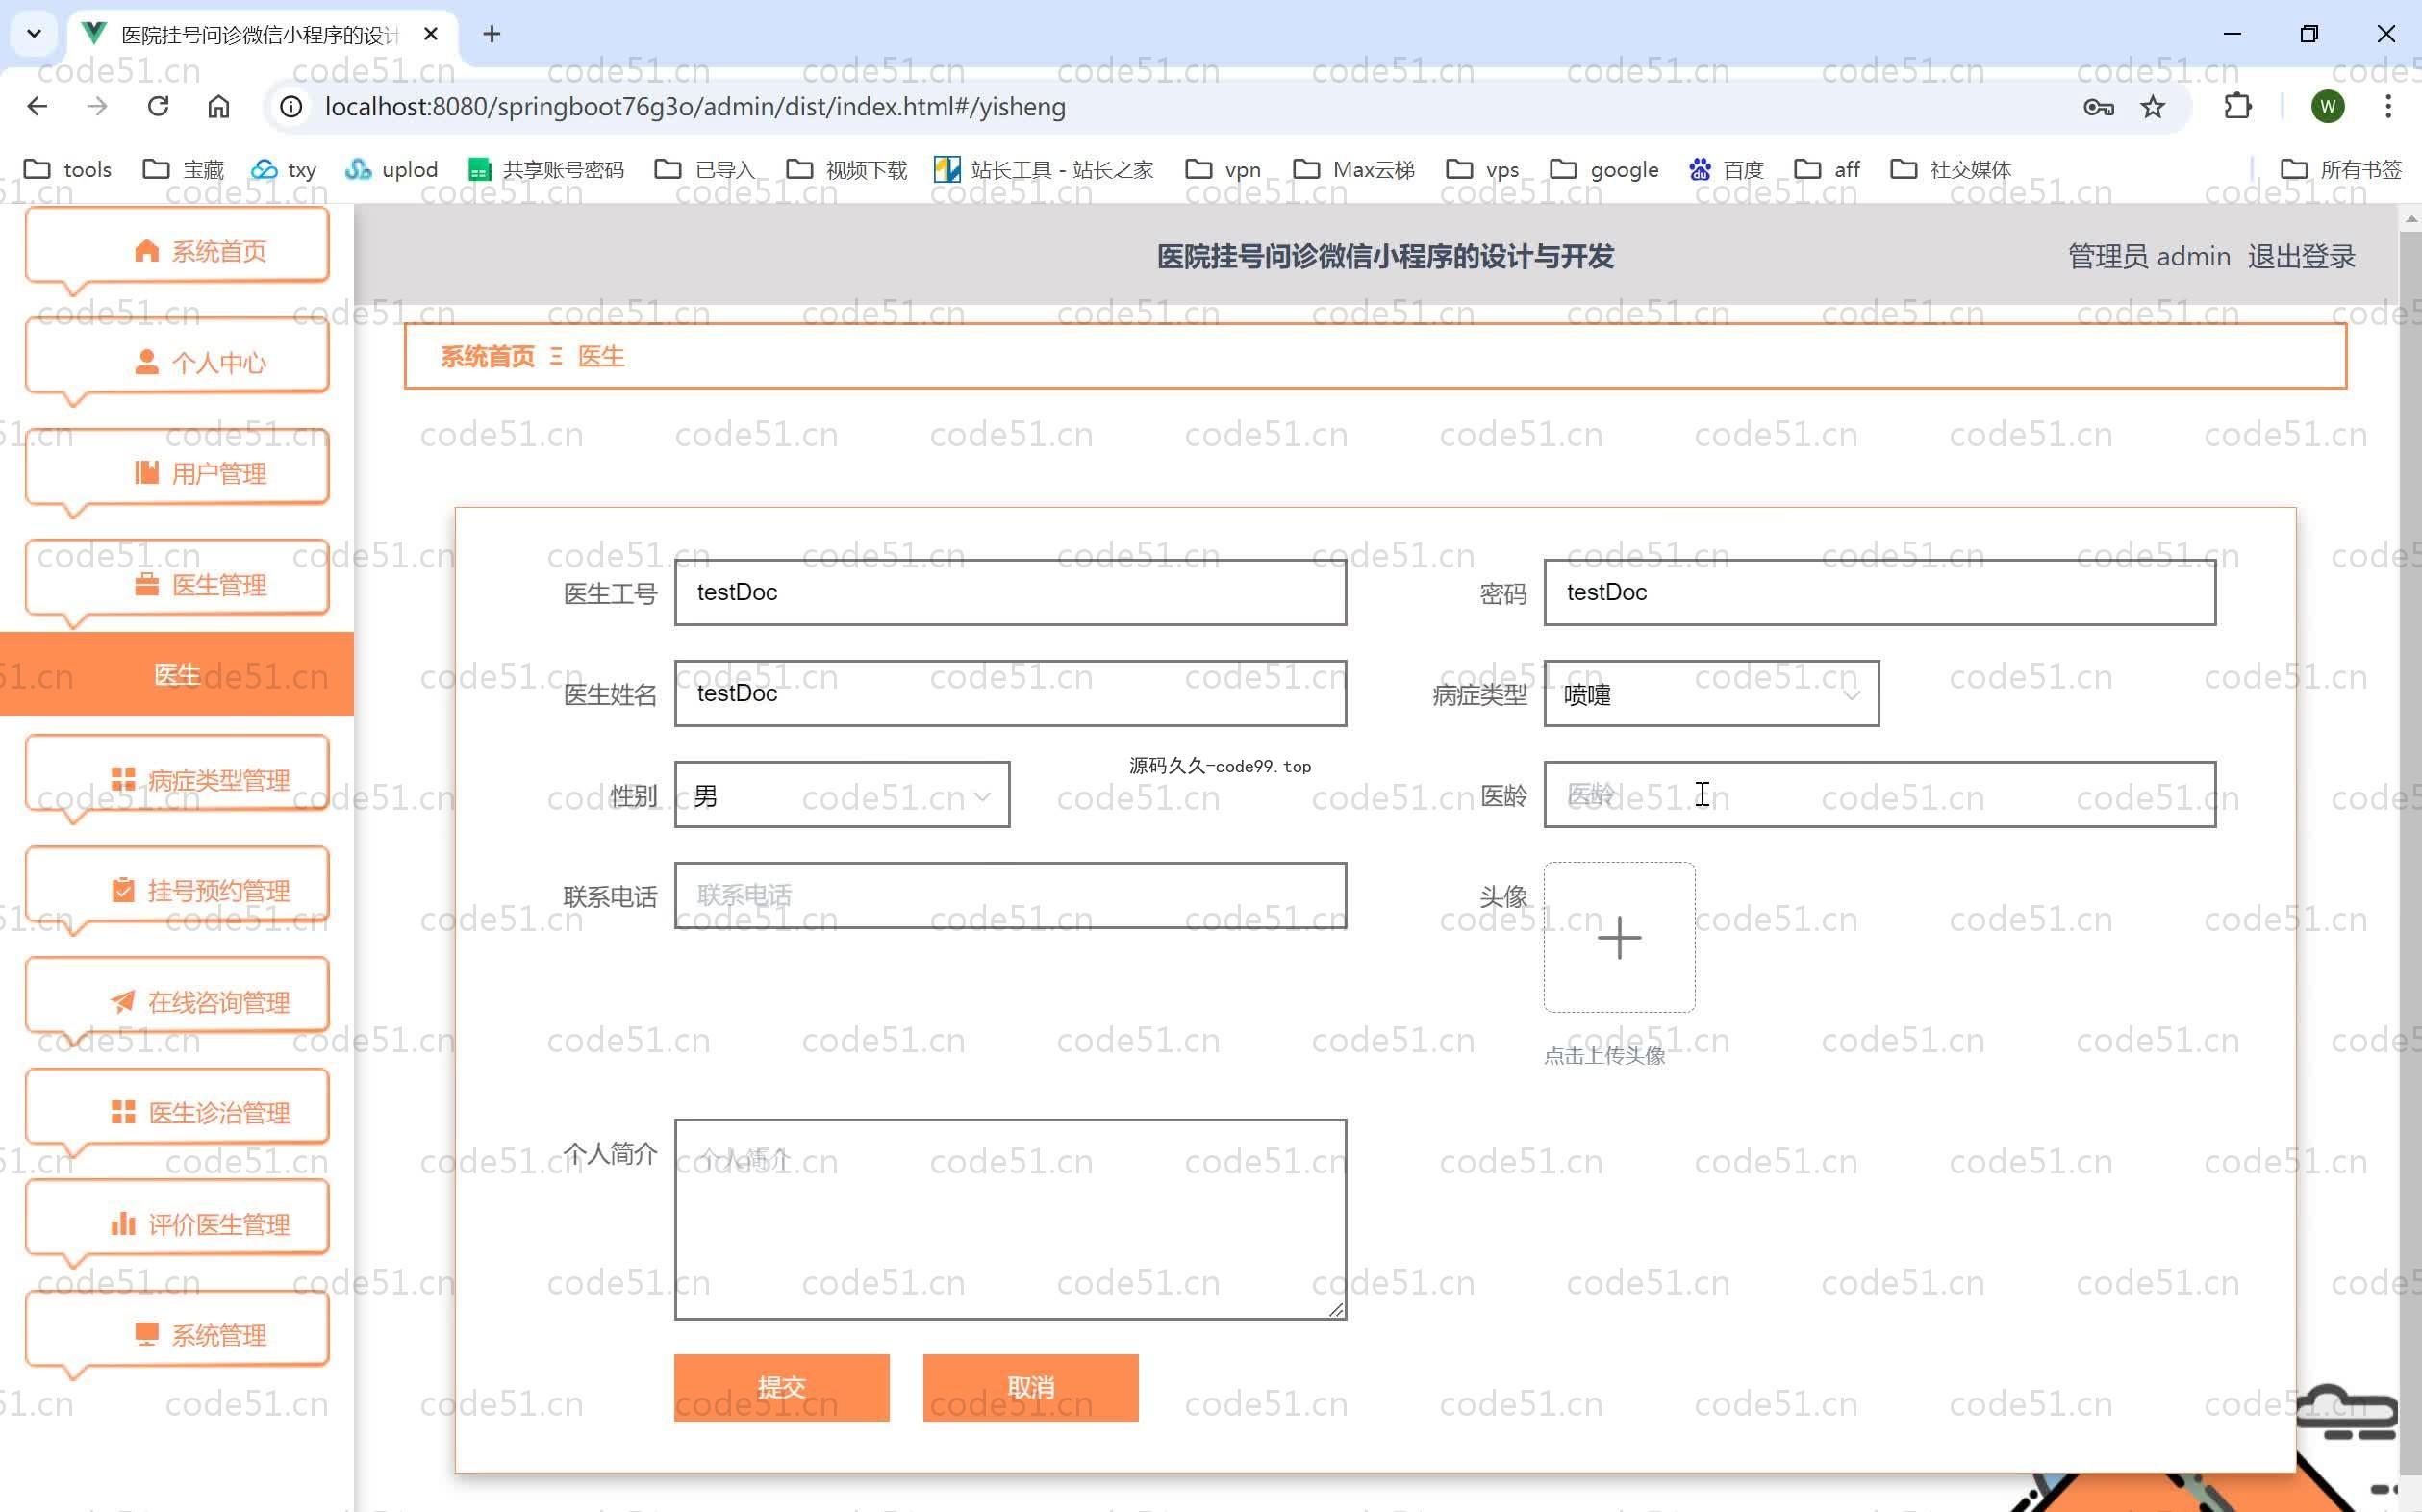Focus the 医龄 input field

[x=1879, y=795]
